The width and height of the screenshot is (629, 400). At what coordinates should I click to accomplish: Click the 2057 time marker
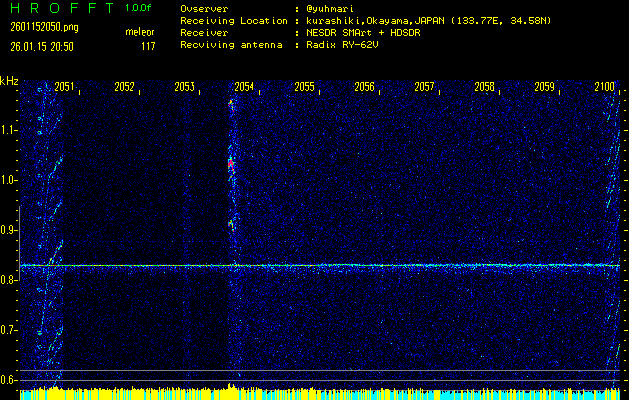tap(424, 87)
